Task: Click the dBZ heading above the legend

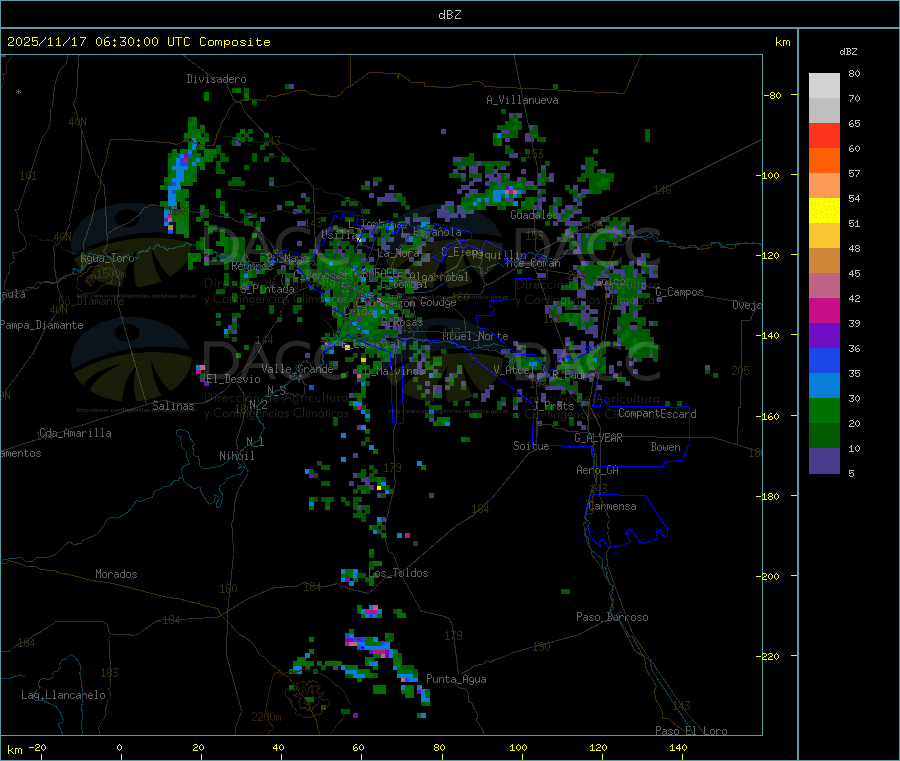Action: click(x=848, y=52)
